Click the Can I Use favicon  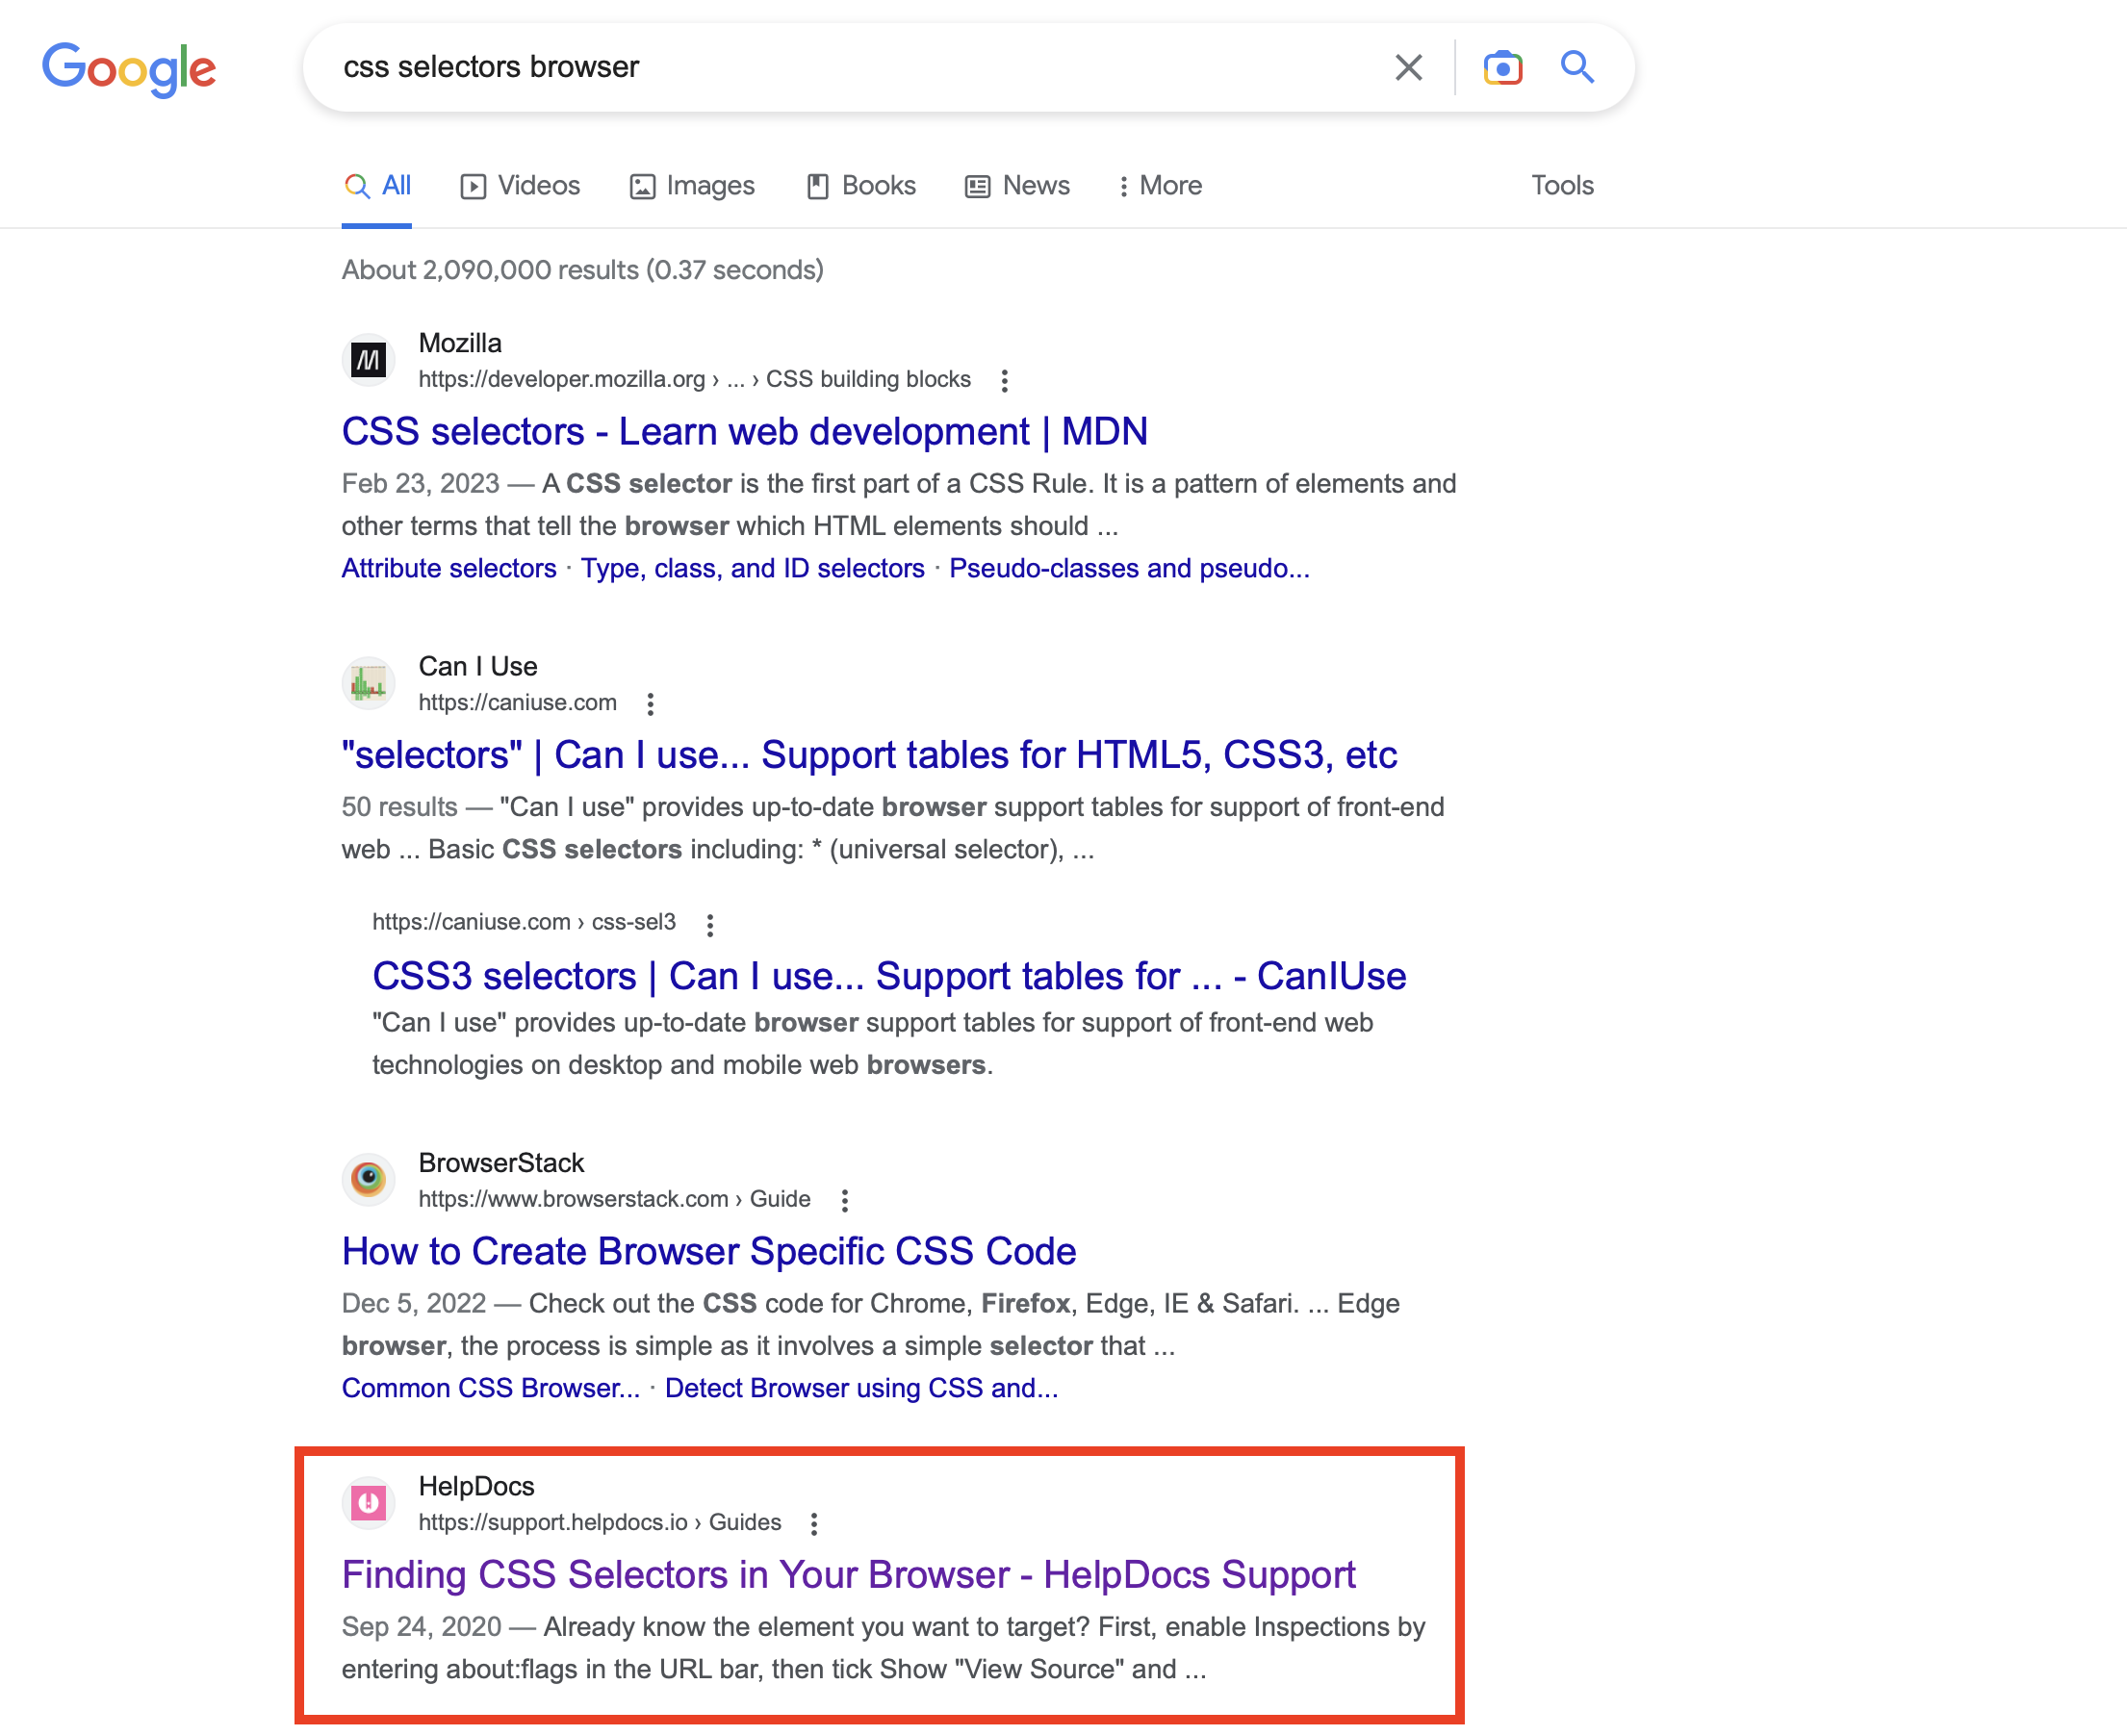pos(368,684)
